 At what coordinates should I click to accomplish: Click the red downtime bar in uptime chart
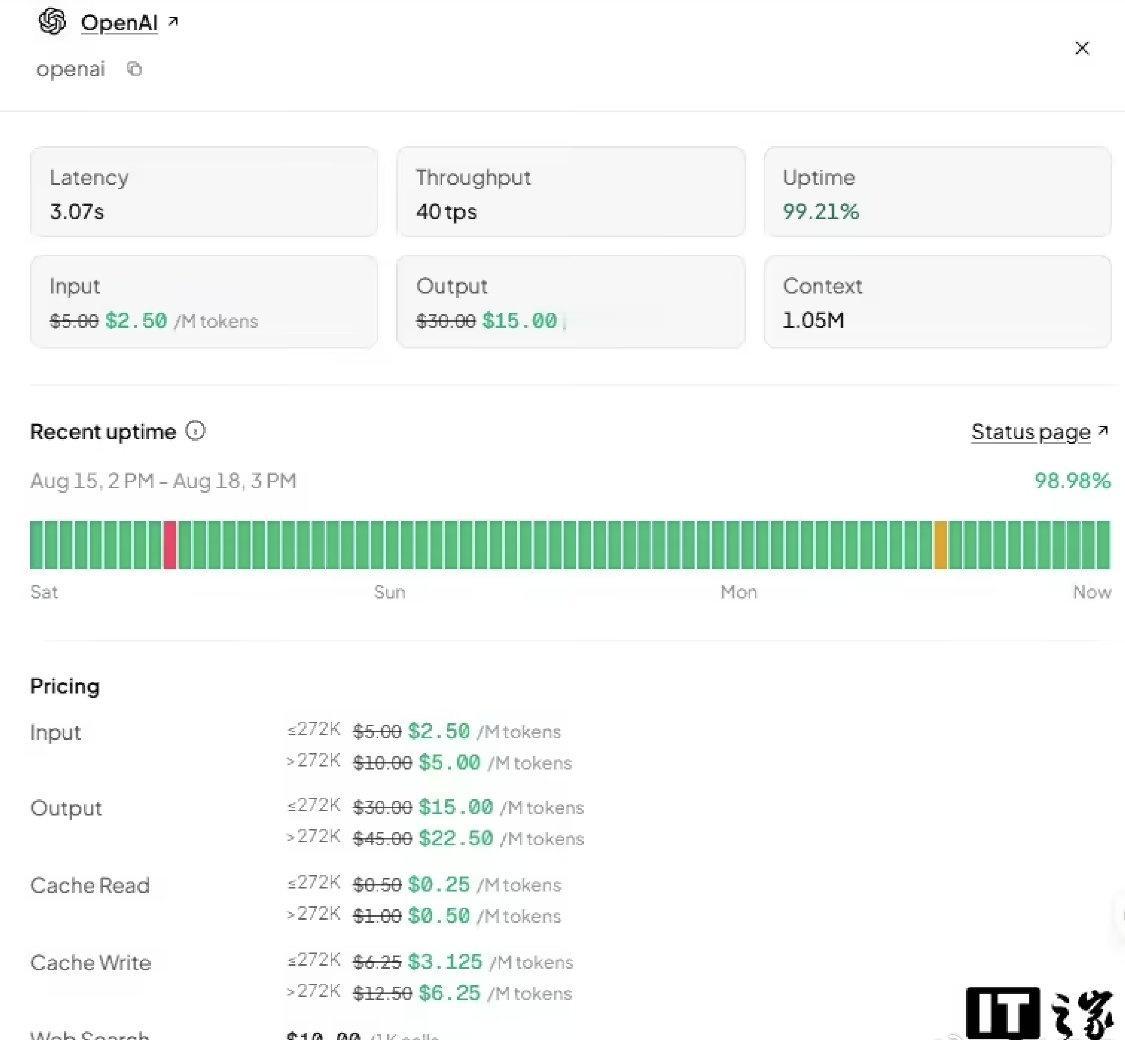[170, 545]
